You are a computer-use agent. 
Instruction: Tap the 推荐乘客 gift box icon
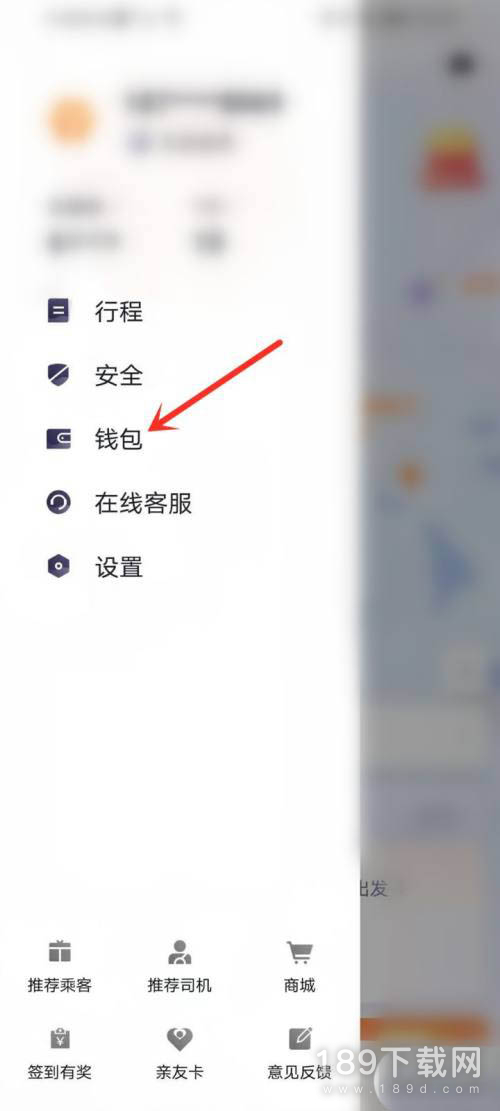coord(59,952)
